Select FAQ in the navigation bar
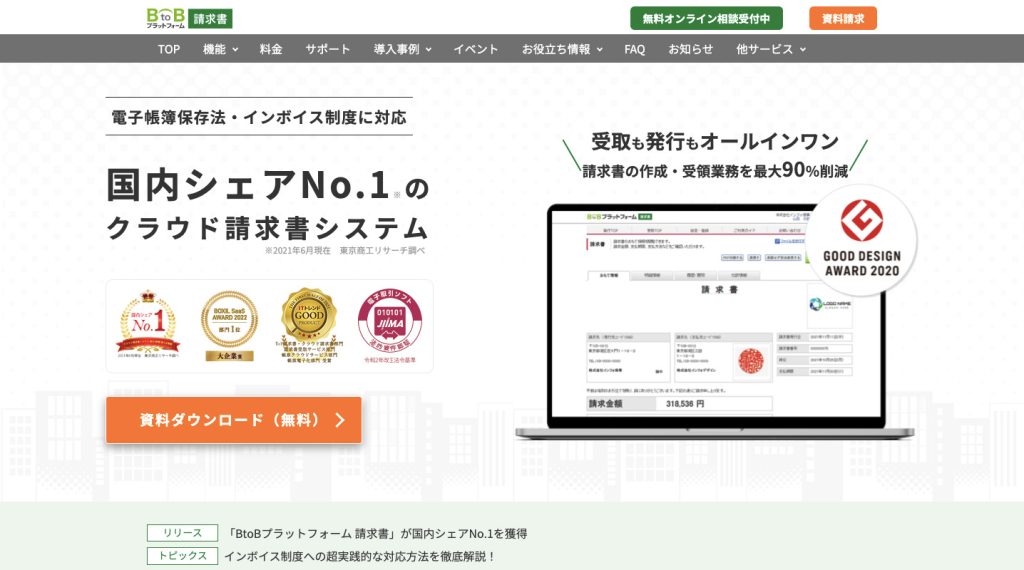Screen dimensions: 1024x570 (x=635, y=49)
